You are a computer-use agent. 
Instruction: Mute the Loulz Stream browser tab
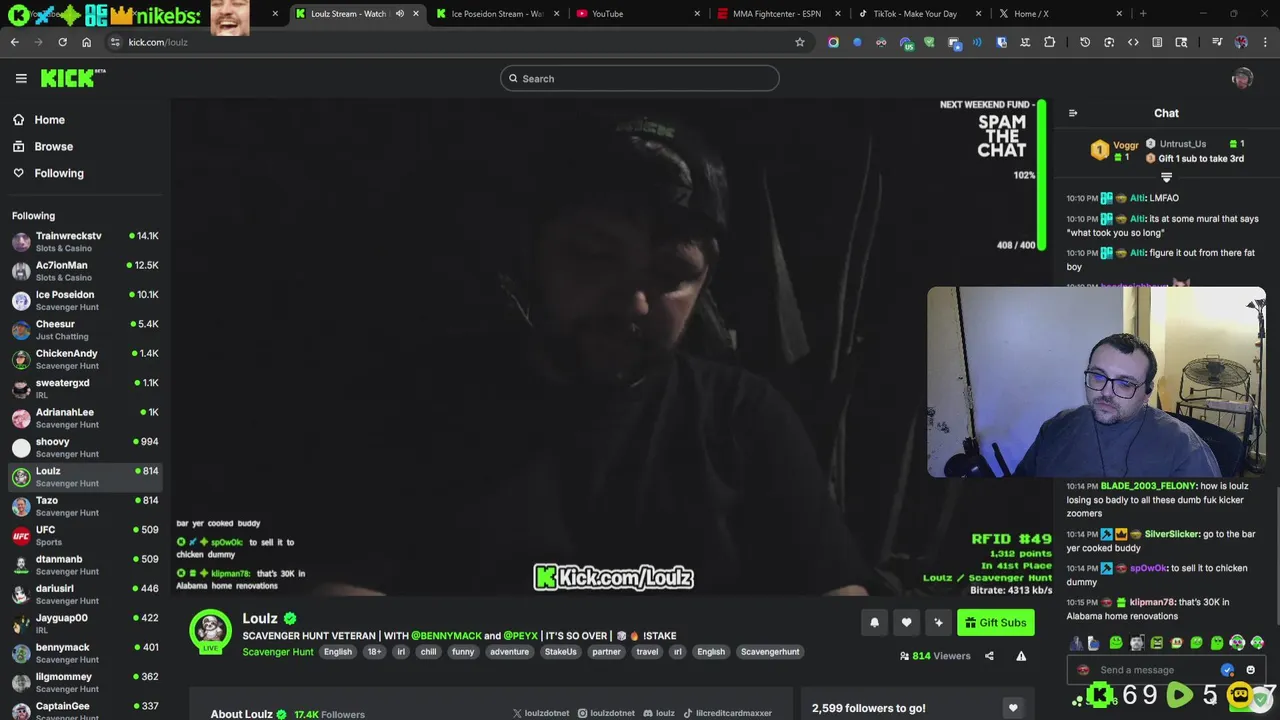click(x=400, y=14)
